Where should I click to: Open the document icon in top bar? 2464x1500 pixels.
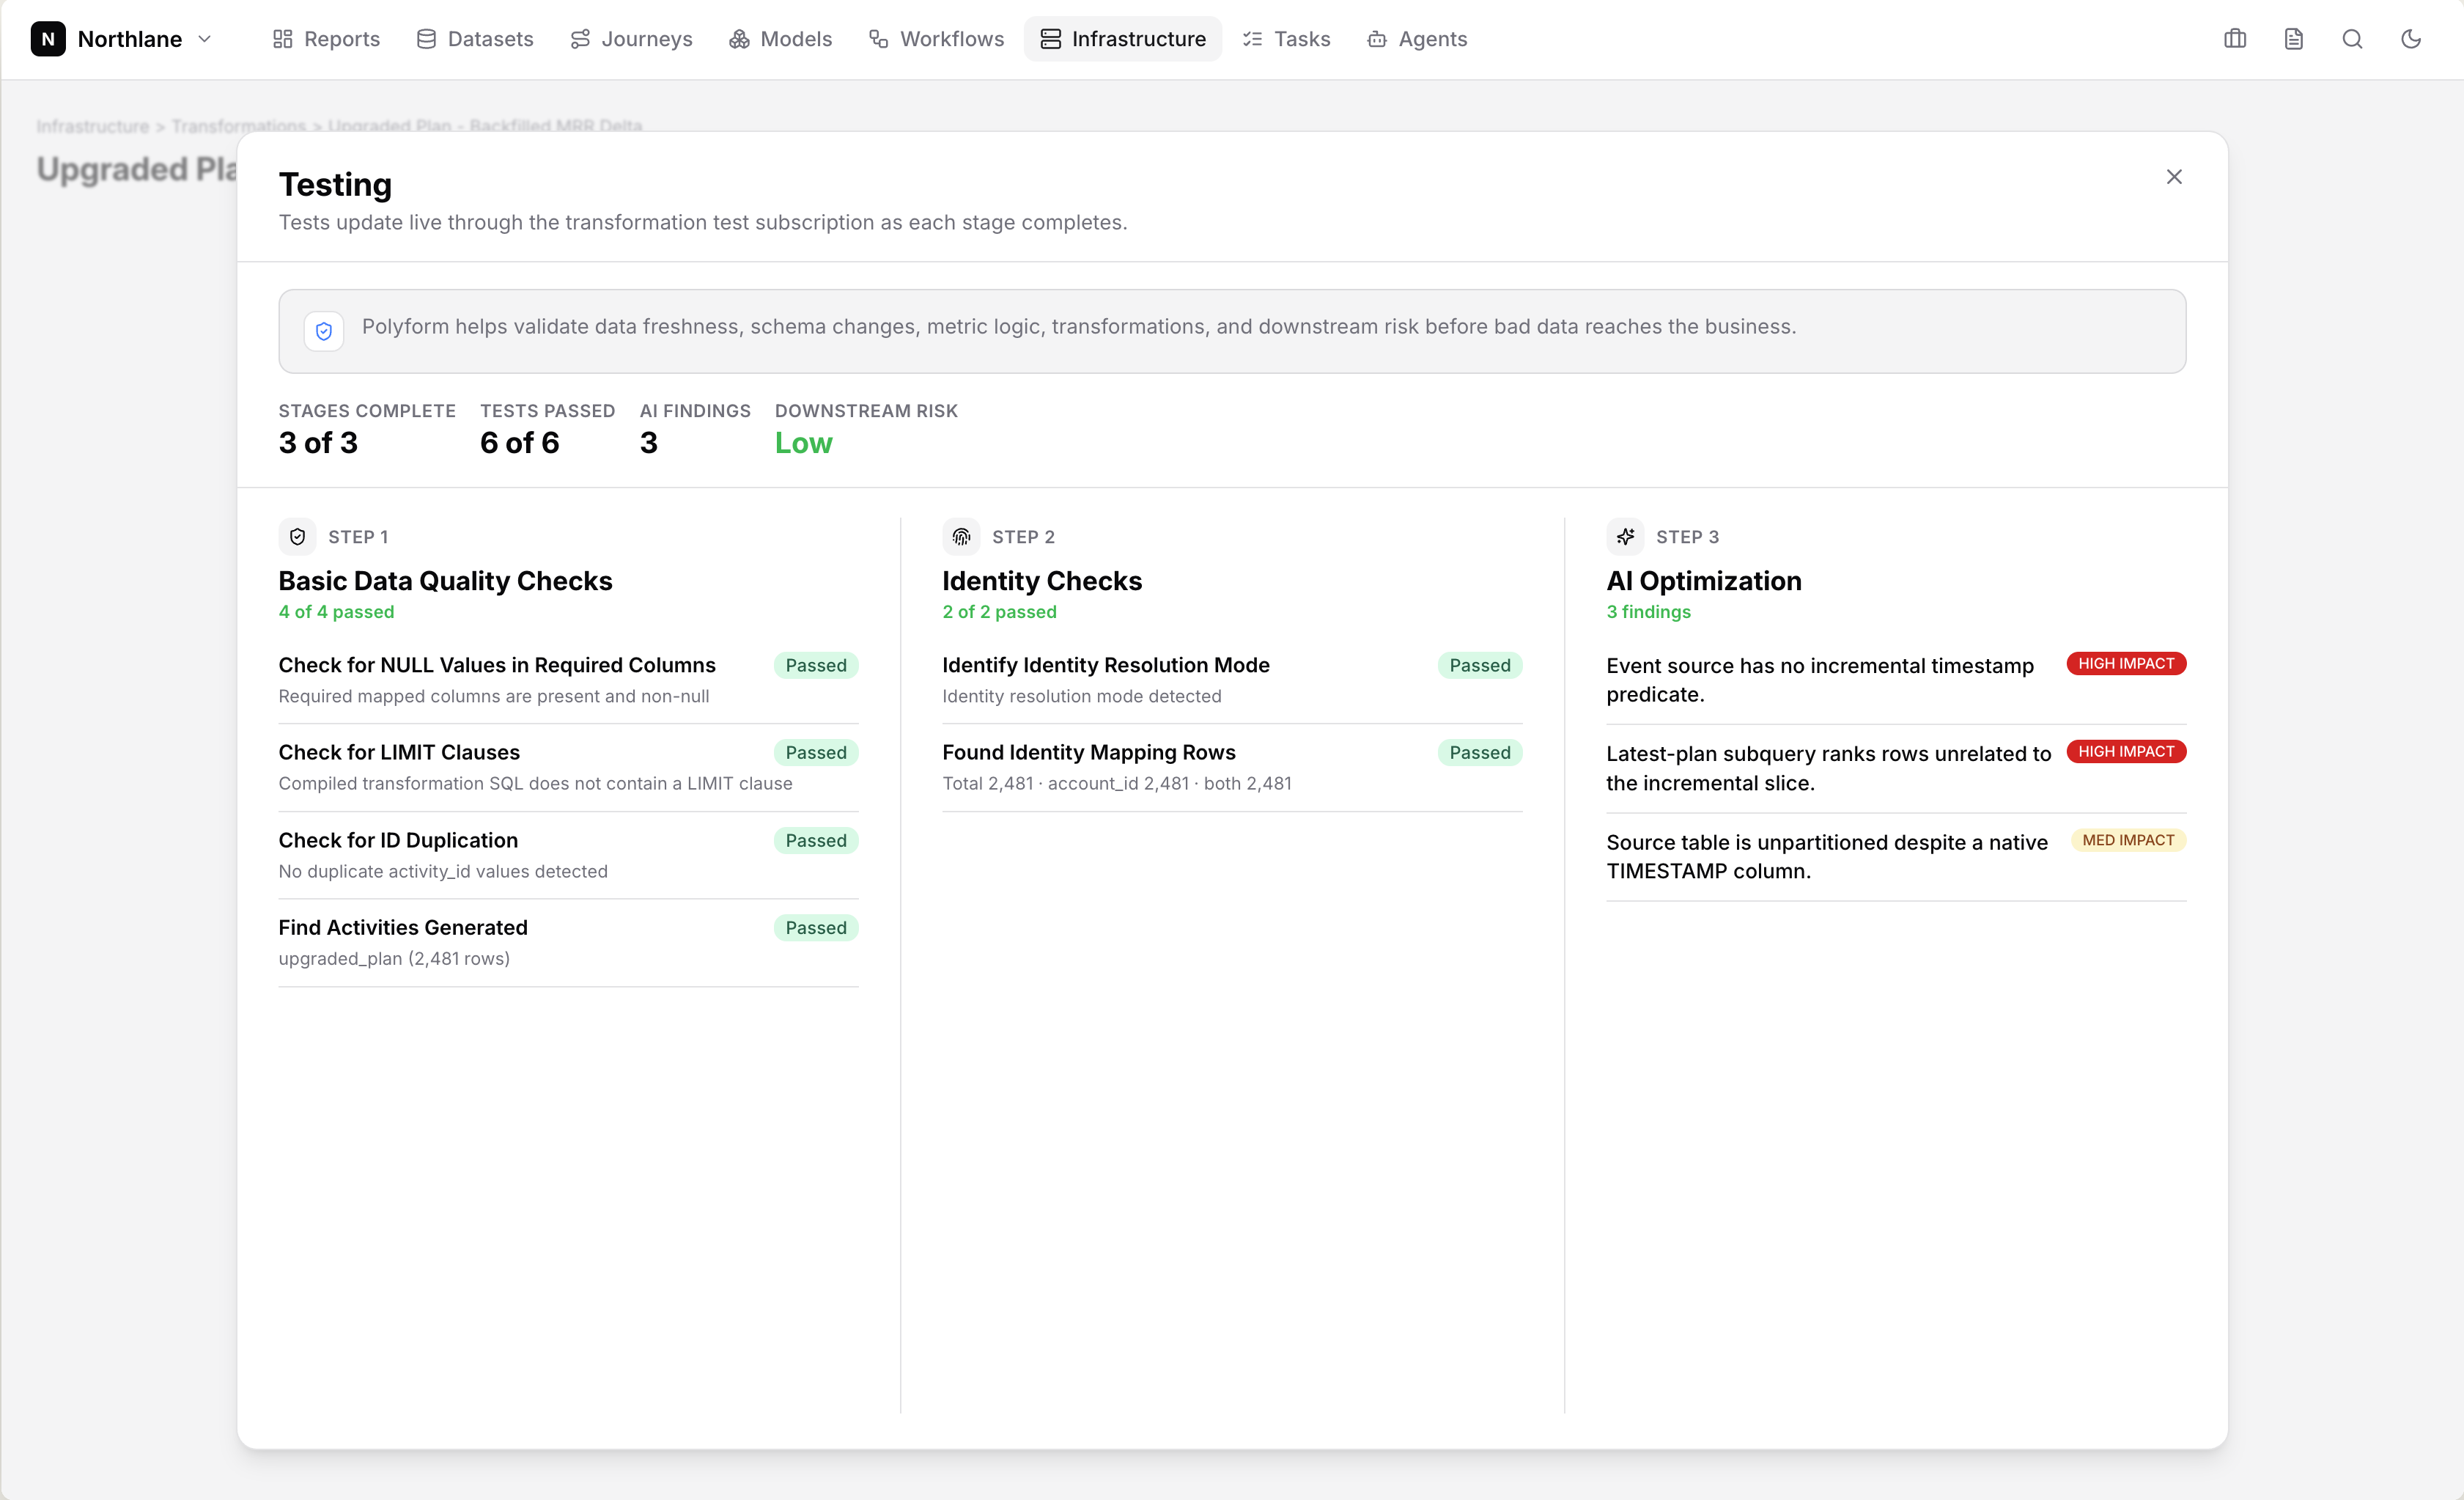[2294, 39]
